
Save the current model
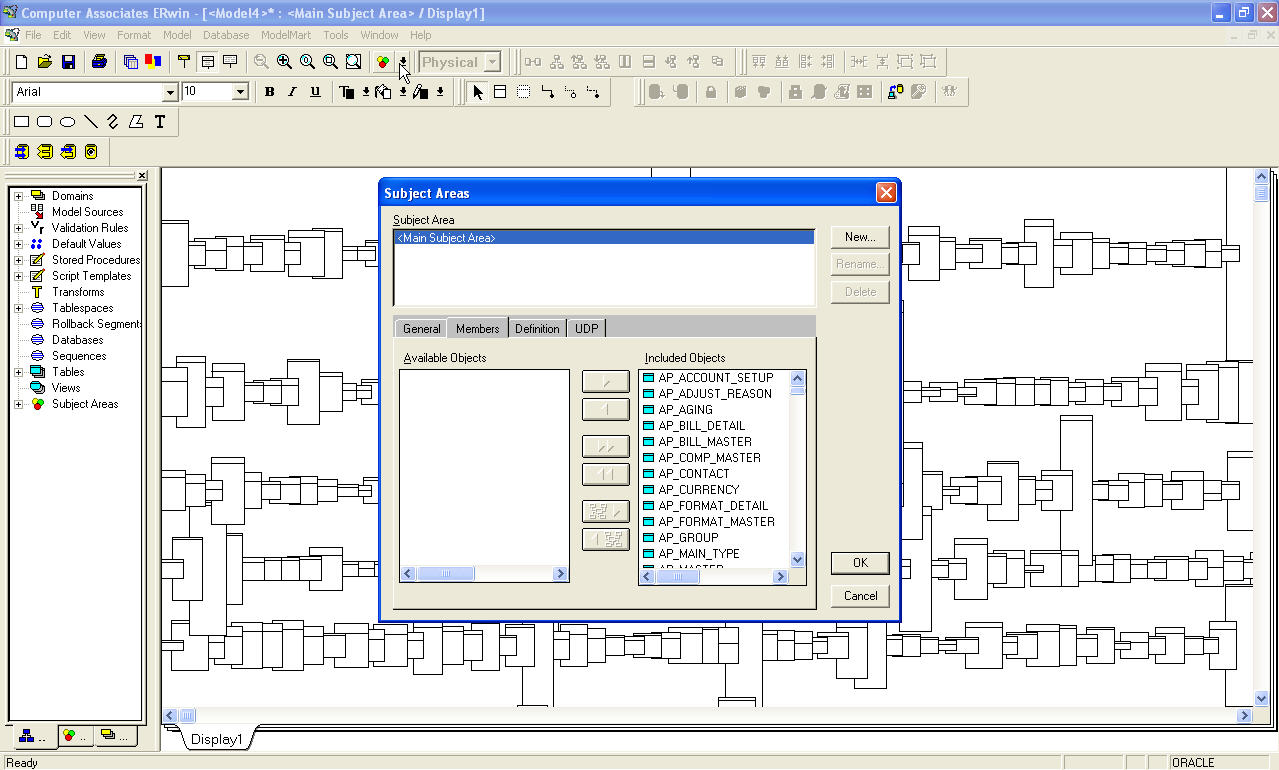68,61
